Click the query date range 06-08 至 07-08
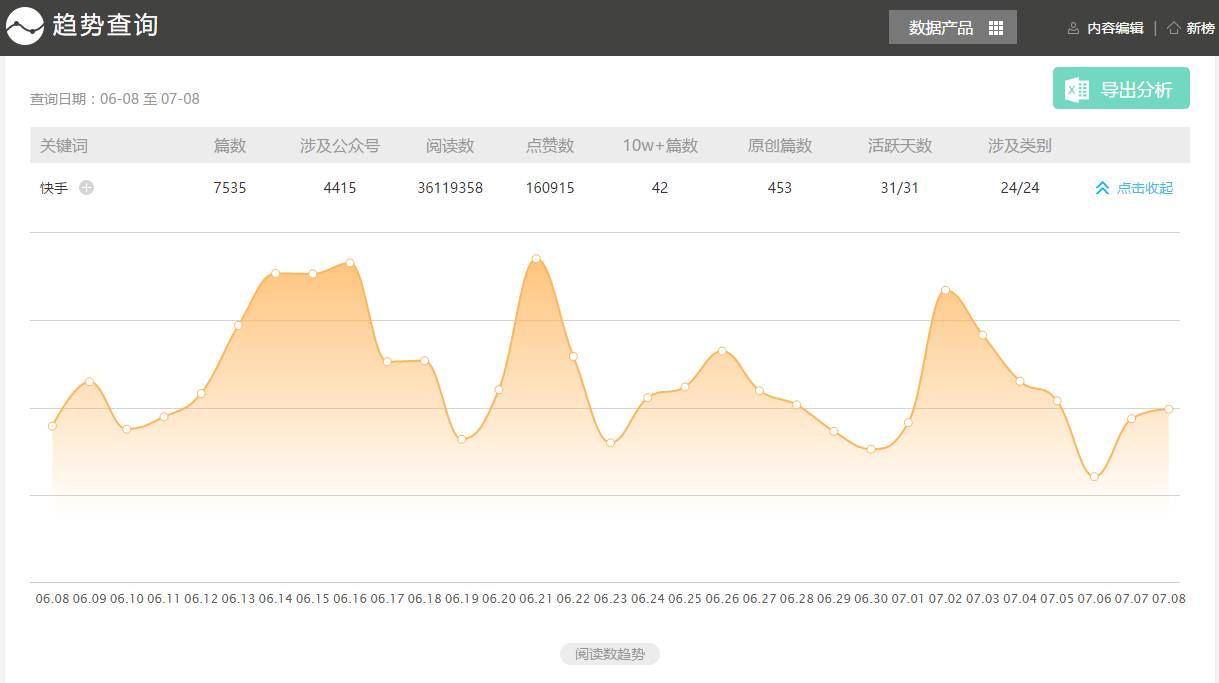The height and width of the screenshot is (683, 1219). tap(150, 99)
